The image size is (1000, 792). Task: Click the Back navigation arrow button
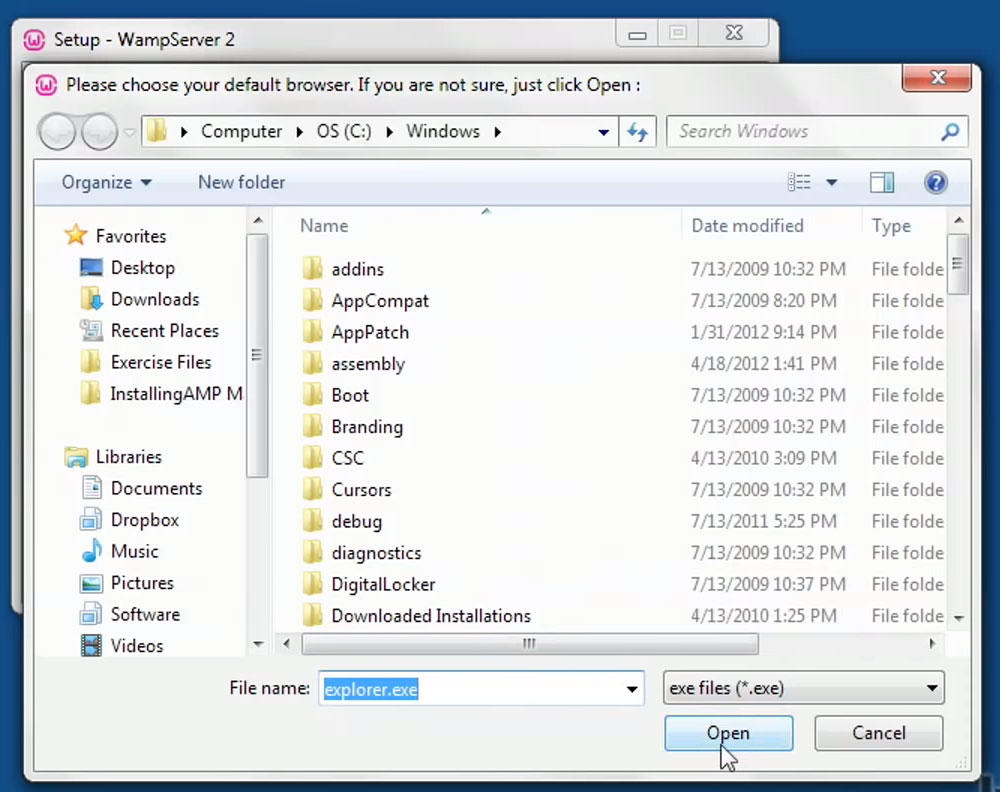click(x=57, y=132)
